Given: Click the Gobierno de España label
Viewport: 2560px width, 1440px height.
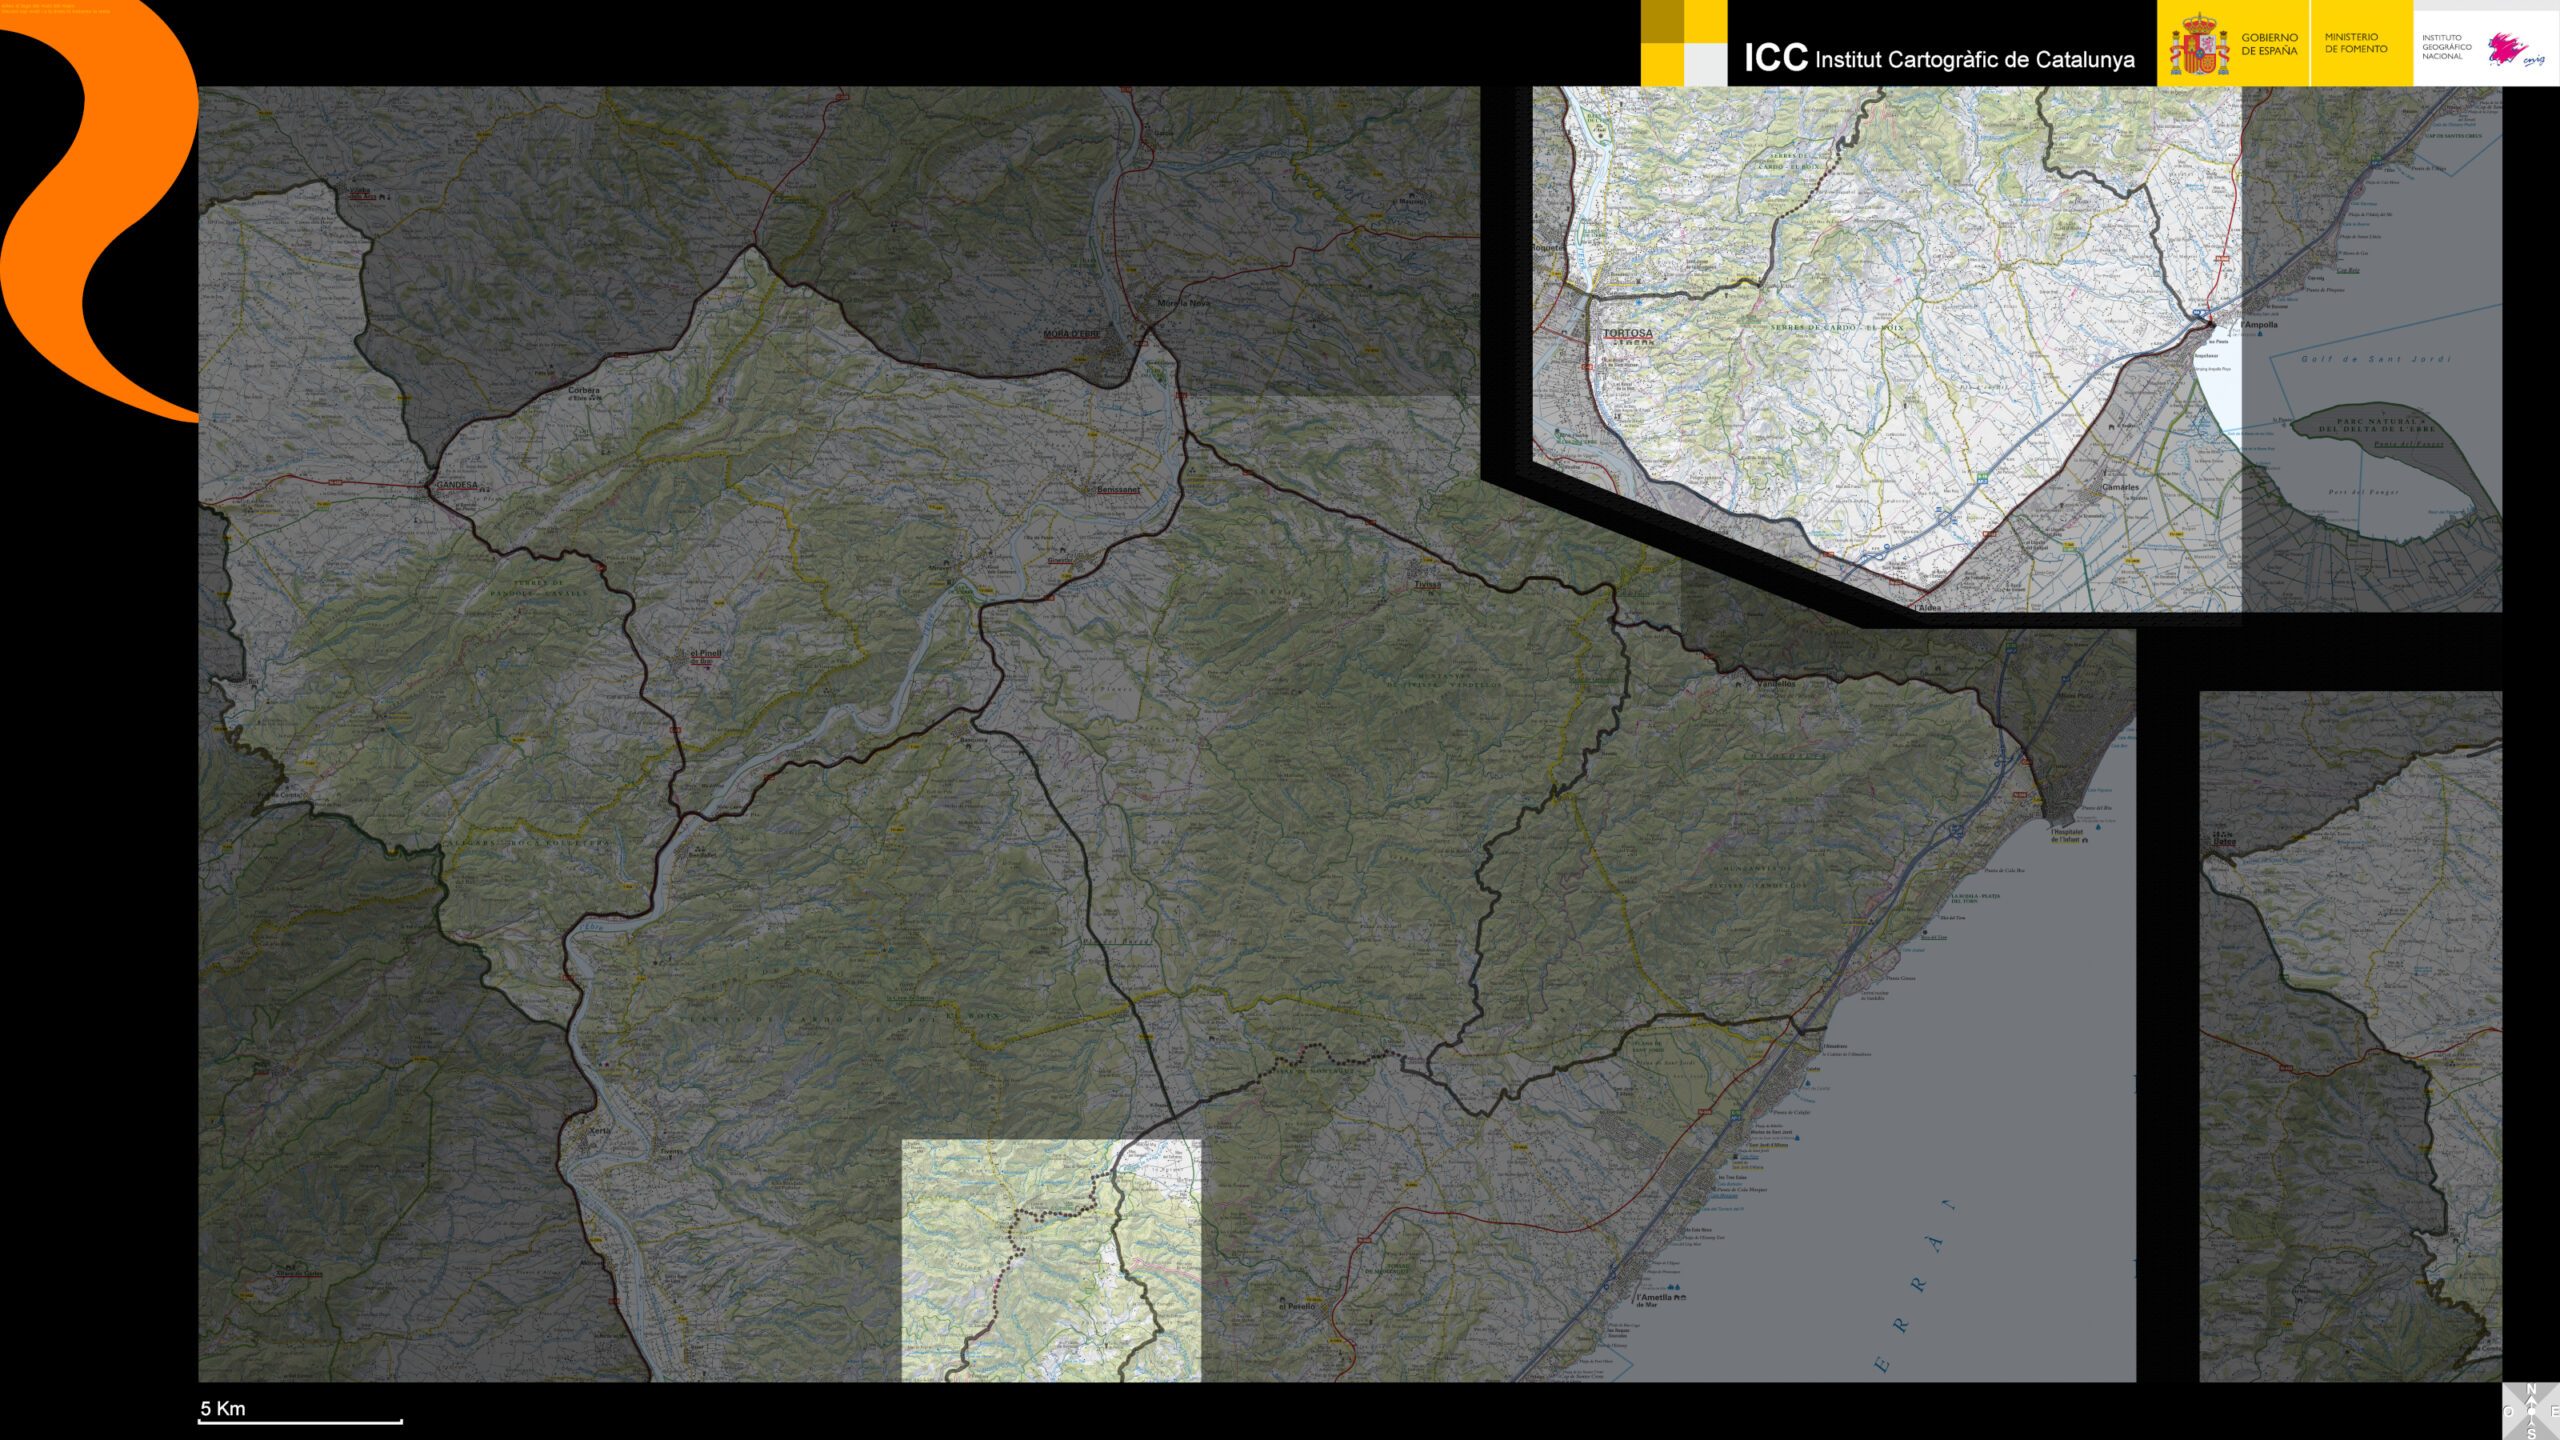Looking at the screenshot, I should 2269,44.
